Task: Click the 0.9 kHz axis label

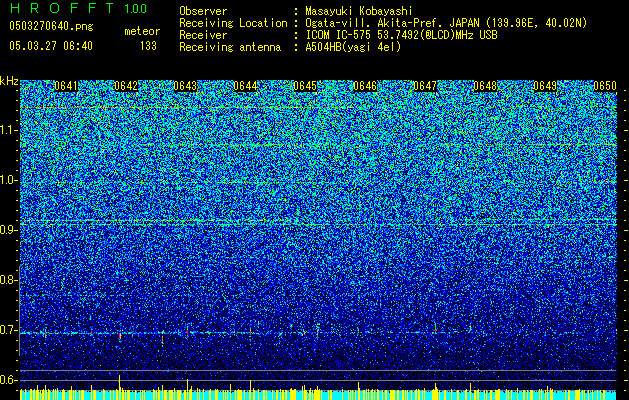Action: [x=9, y=230]
